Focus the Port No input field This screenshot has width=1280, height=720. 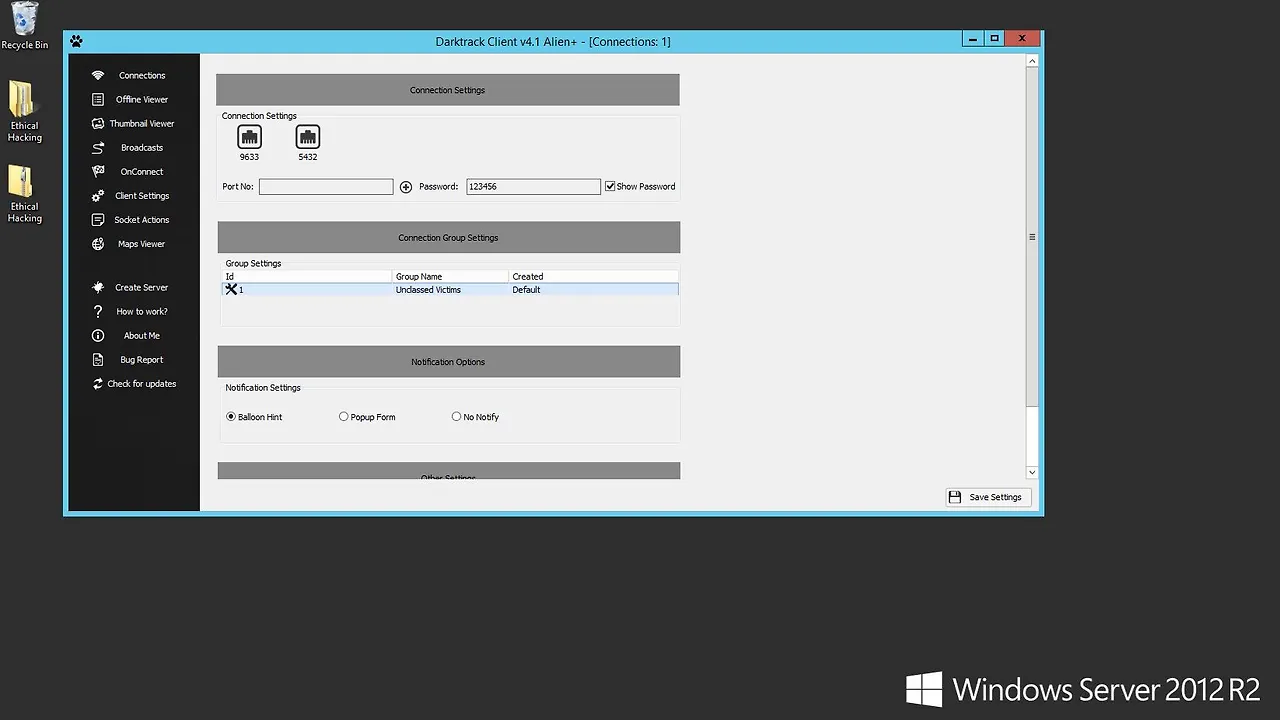point(326,187)
